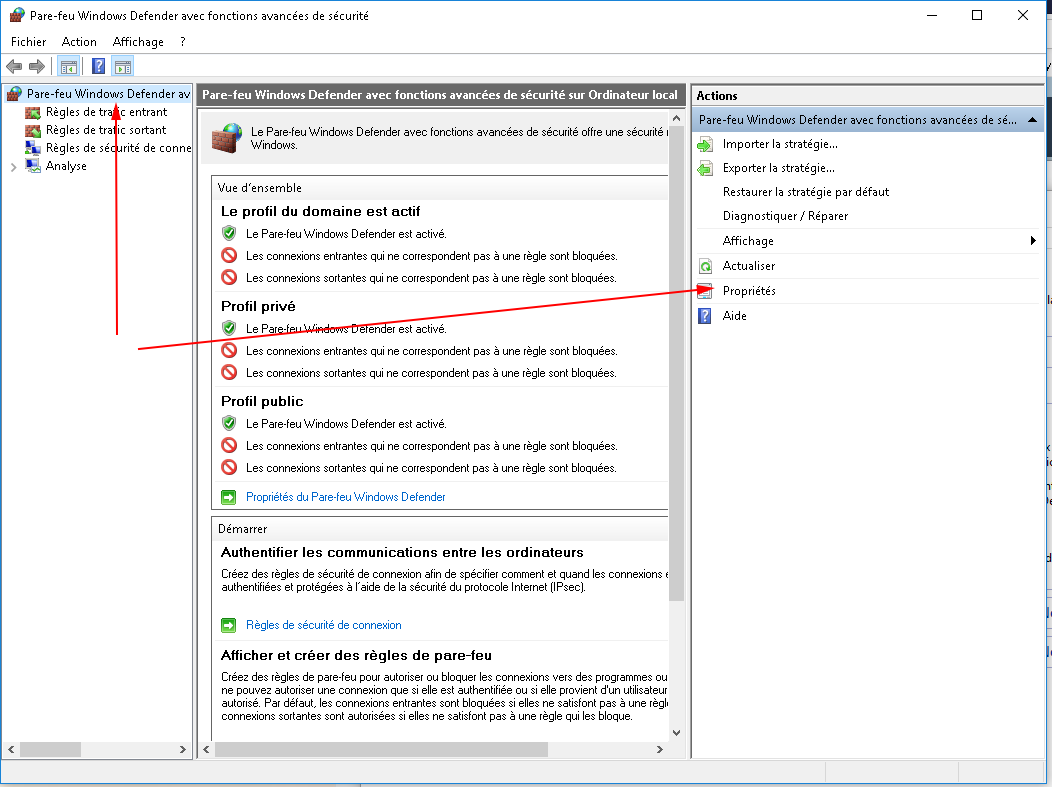
Task: Click the console tree scroll-right arrow
Action: tap(182, 749)
